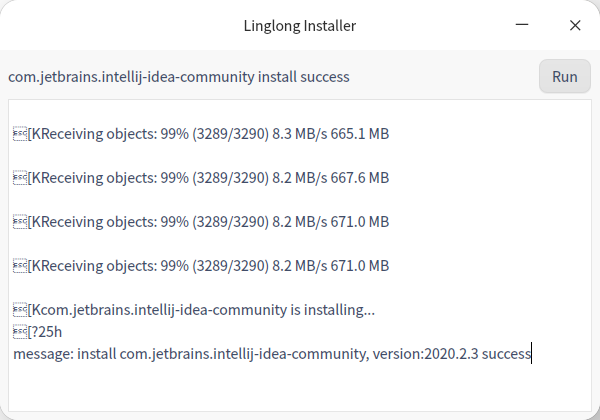Image resolution: width=600 pixels, height=420 pixels.
Task: Click the '?25h' escape sequence line
Action: tap(45, 332)
